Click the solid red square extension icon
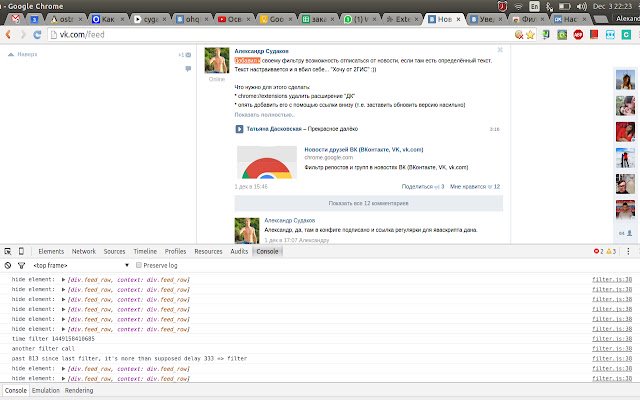The height and width of the screenshot is (400, 640). point(594,35)
